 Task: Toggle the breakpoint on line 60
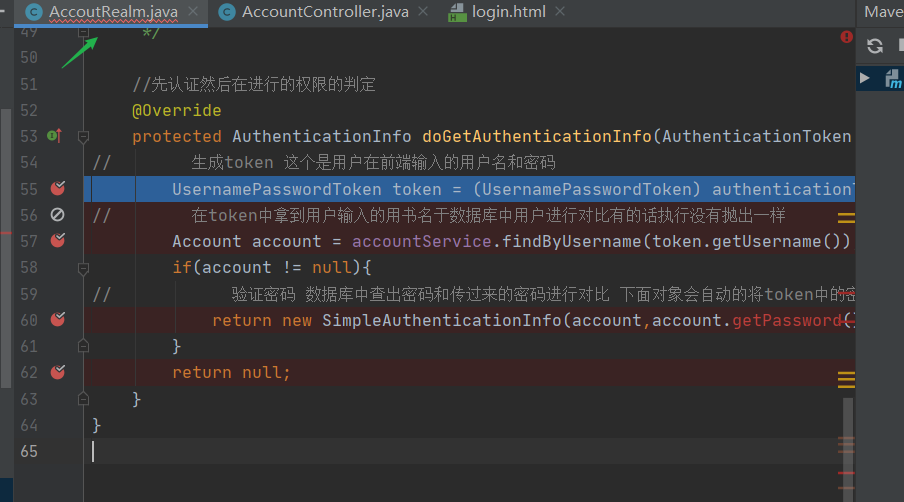pyautogui.click(x=58, y=319)
